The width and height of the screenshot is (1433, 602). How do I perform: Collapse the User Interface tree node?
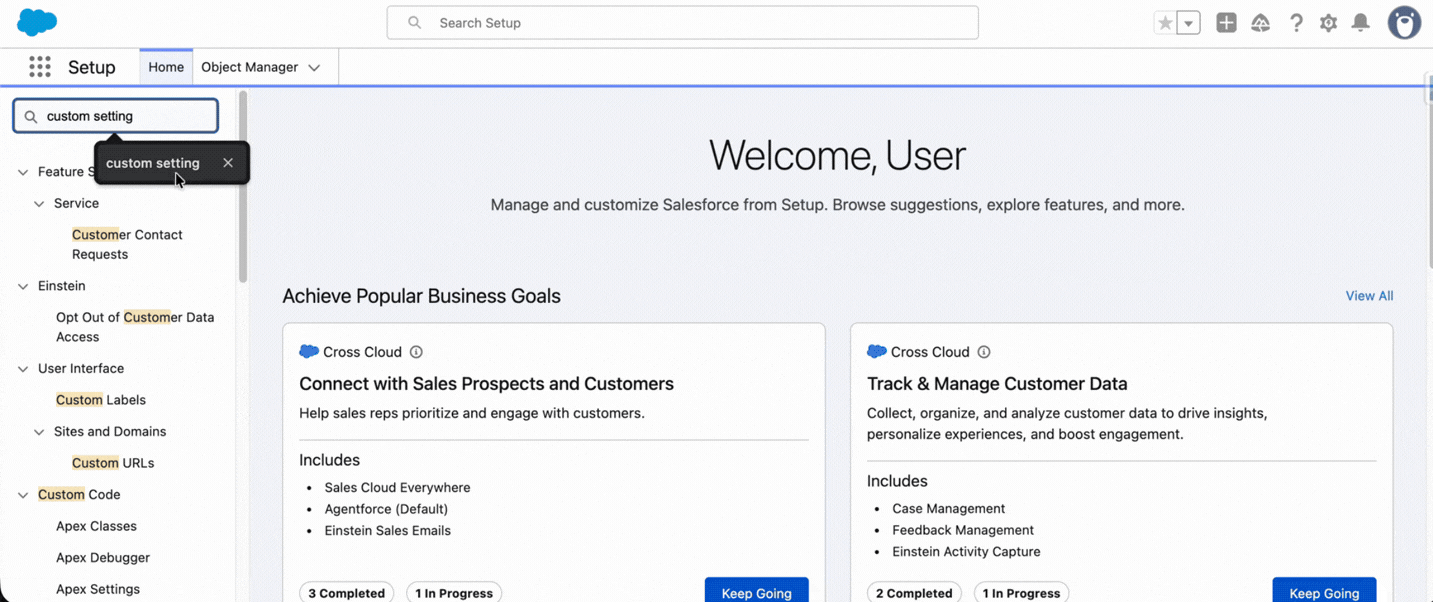coord(23,369)
